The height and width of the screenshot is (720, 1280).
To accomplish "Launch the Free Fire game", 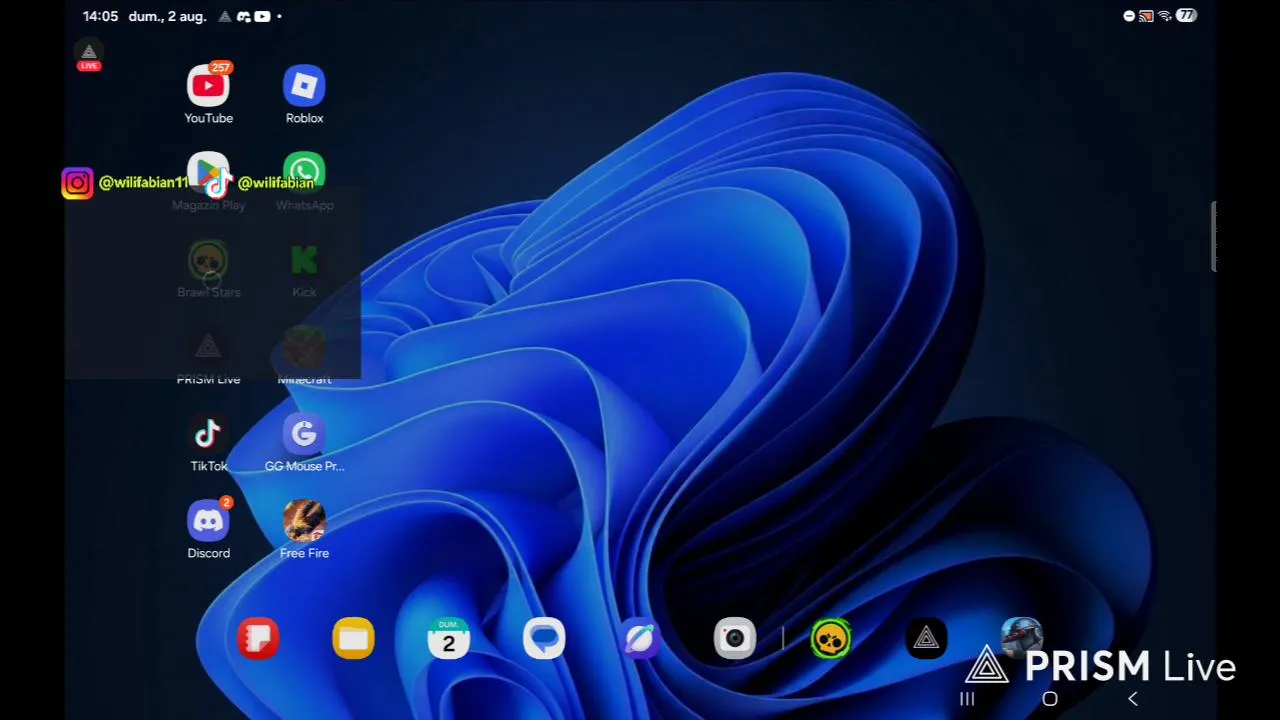I will [304, 522].
